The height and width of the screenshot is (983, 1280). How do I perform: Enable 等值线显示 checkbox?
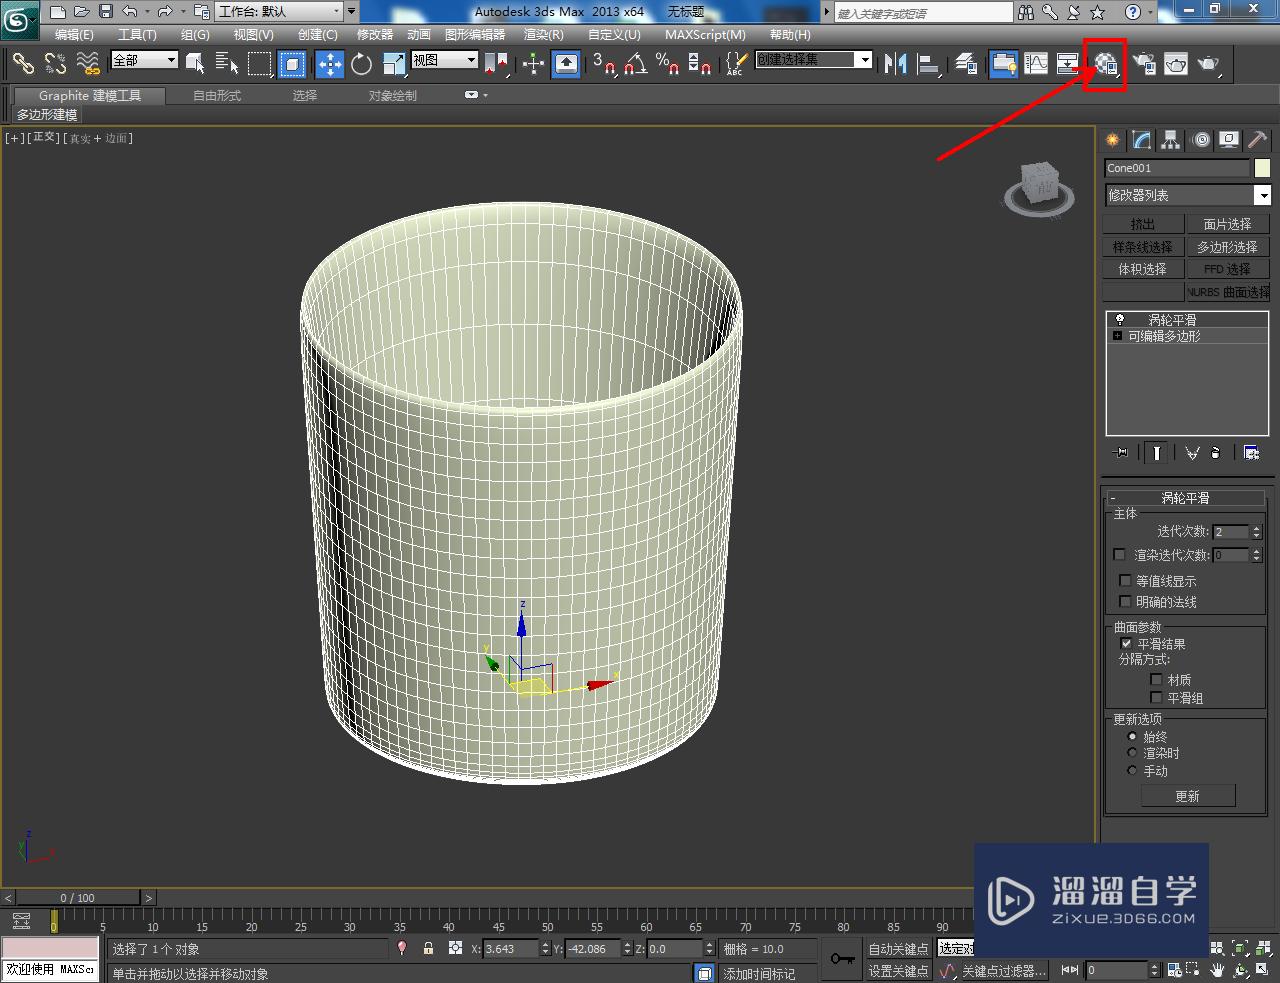pos(1125,580)
